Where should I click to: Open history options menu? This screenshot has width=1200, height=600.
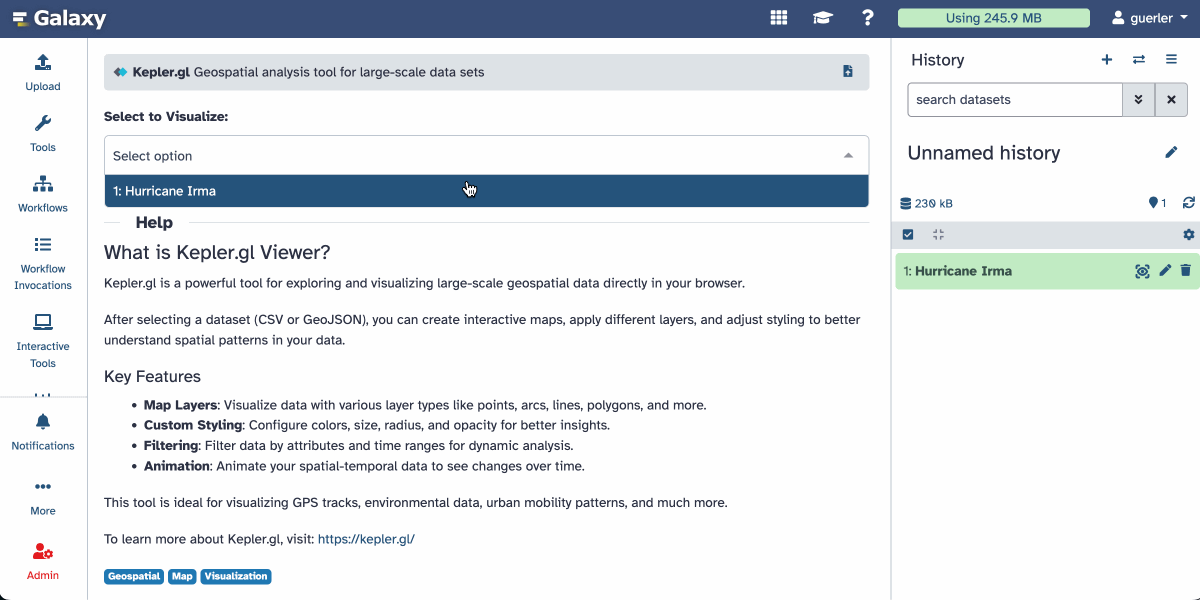[x=1171, y=60]
